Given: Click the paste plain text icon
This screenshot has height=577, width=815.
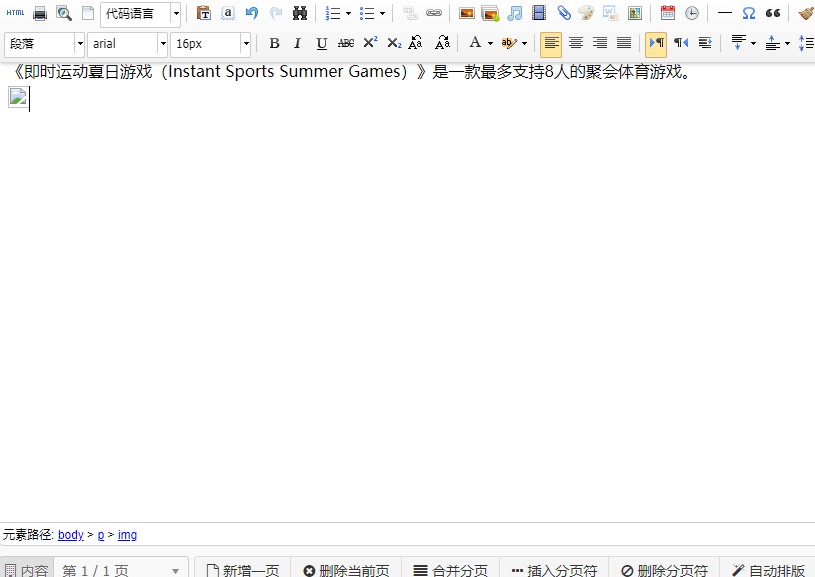Looking at the screenshot, I should pos(204,13).
